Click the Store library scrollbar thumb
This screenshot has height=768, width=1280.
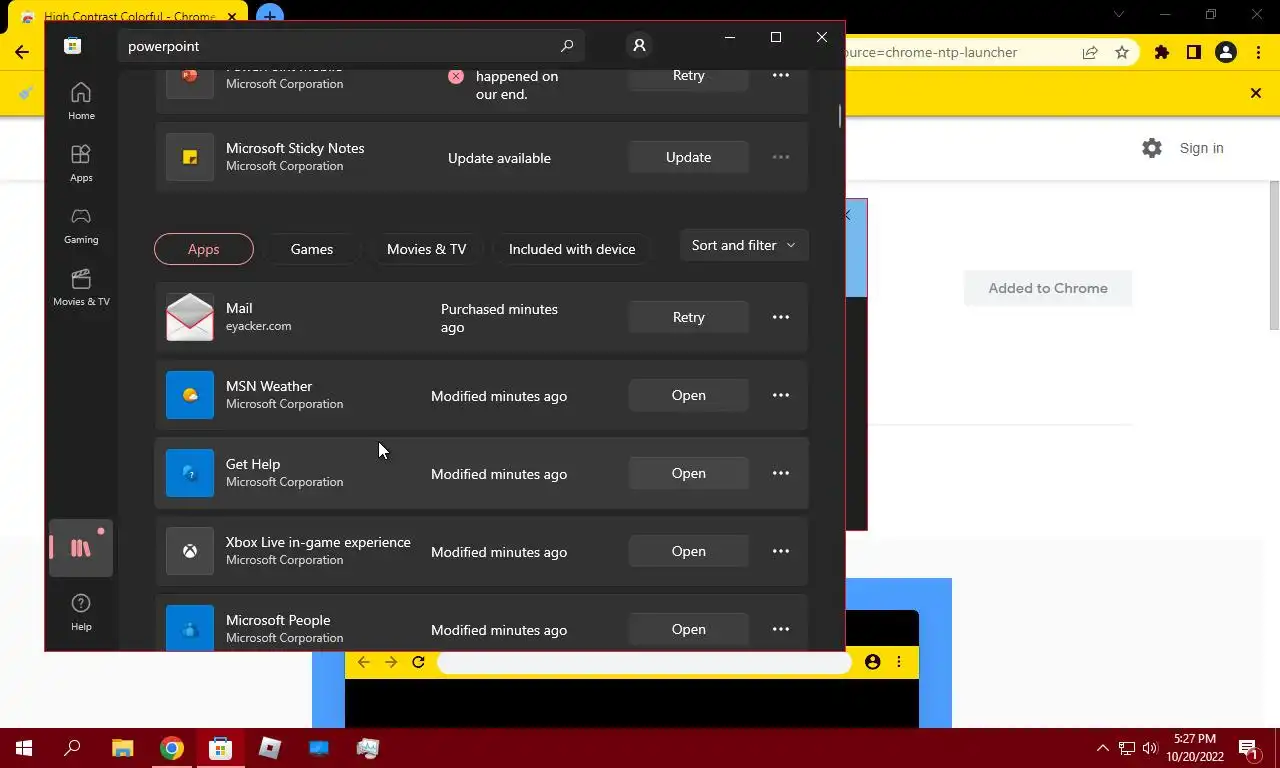tap(840, 116)
